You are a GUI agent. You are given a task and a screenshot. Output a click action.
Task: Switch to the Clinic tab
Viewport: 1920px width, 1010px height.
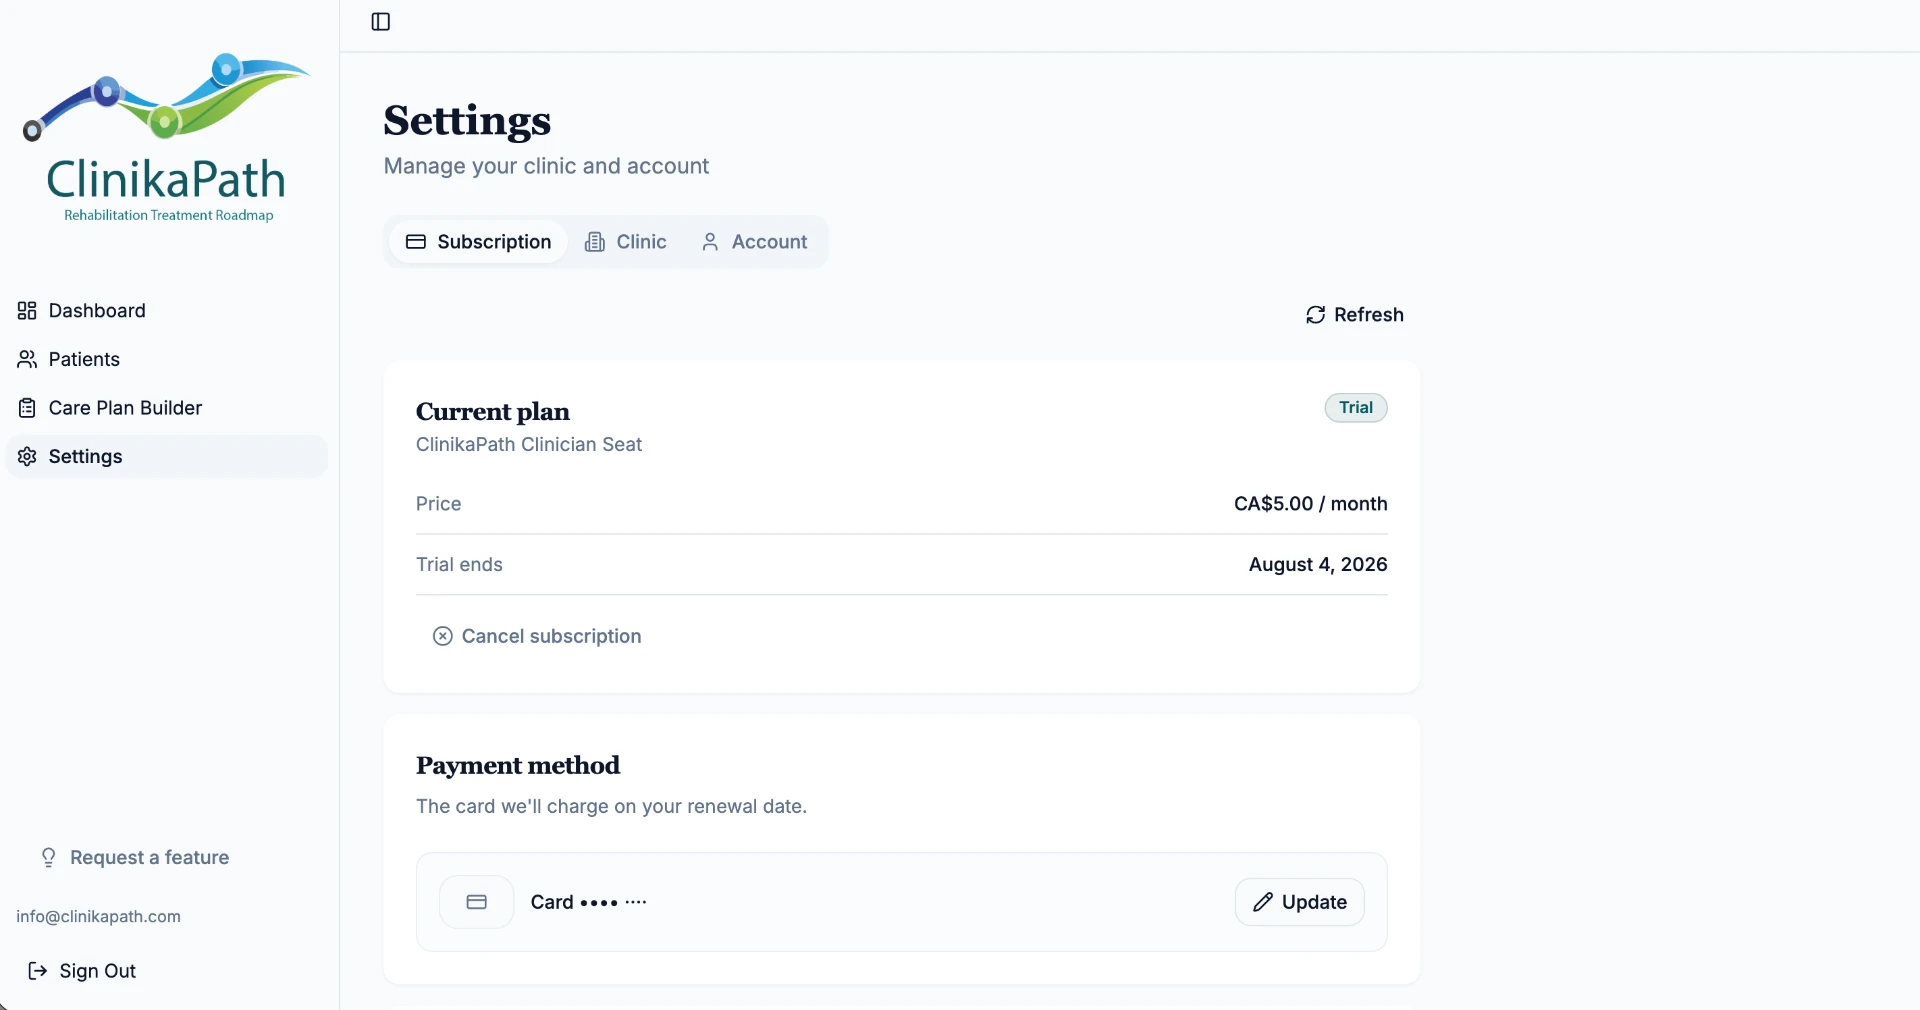coord(626,242)
